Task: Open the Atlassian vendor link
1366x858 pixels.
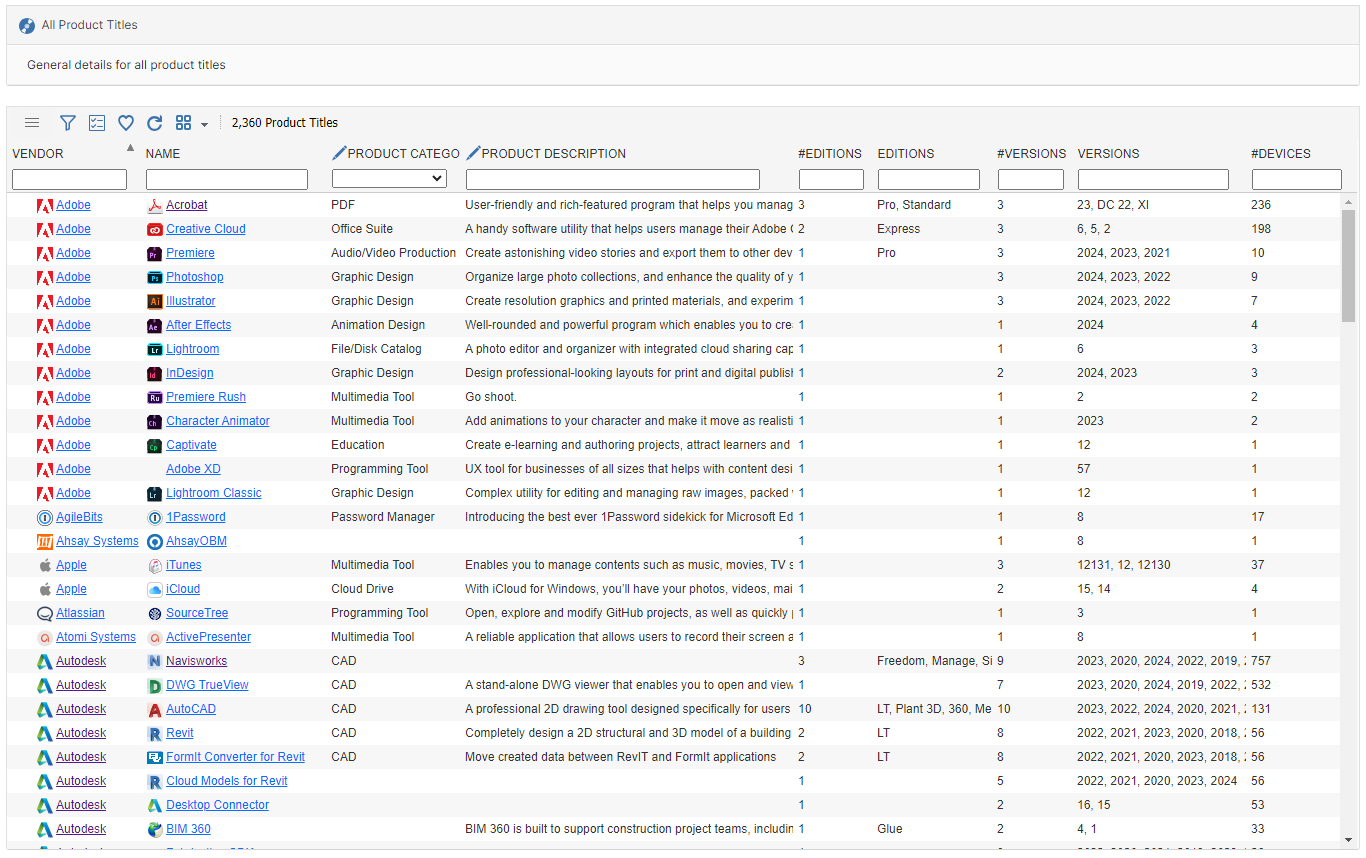Action: tap(80, 613)
